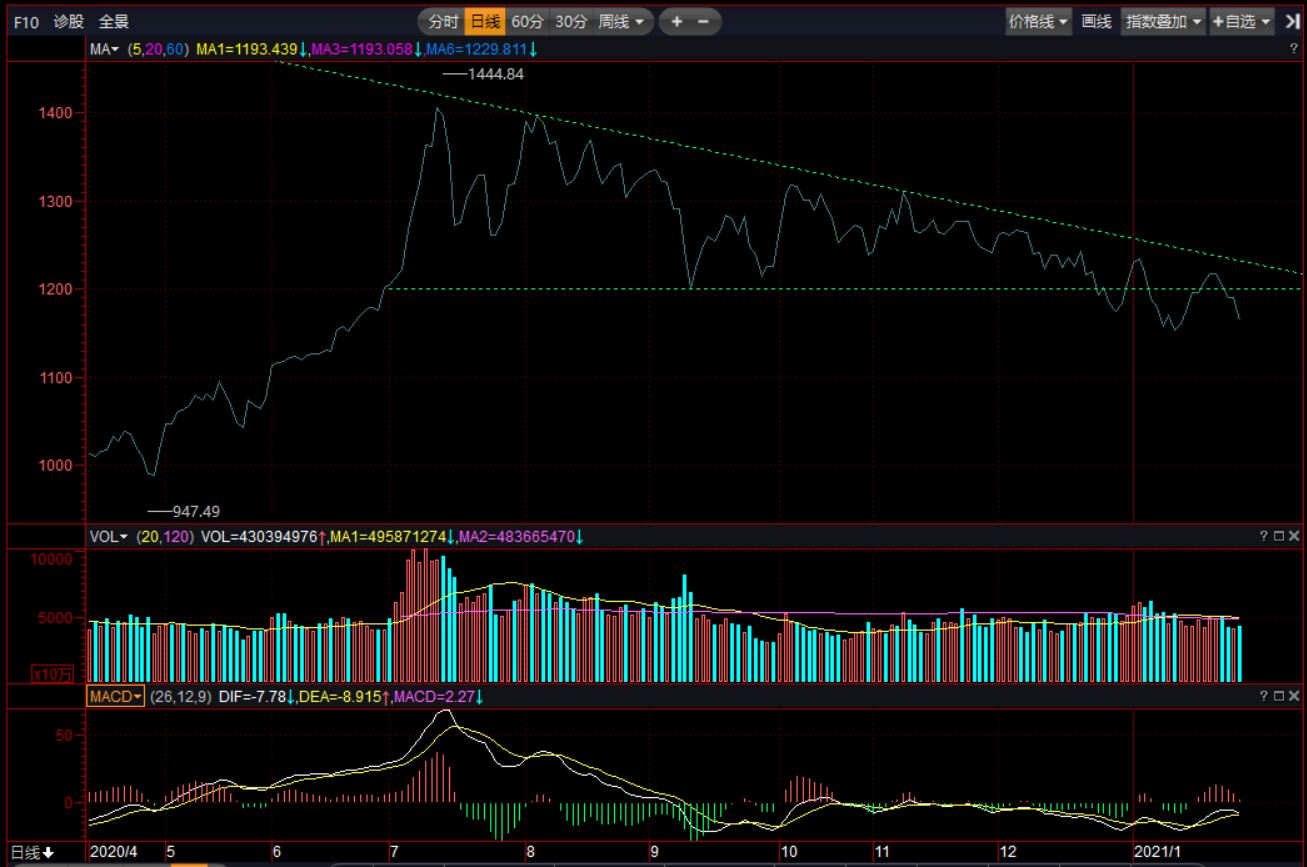Image resolution: width=1307 pixels, height=867 pixels.
Task: Open the MA indicator dropdown
Action: pos(104,49)
